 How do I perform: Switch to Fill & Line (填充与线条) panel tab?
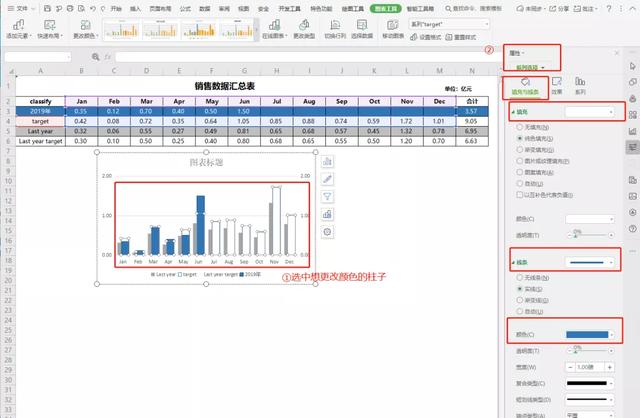point(525,87)
